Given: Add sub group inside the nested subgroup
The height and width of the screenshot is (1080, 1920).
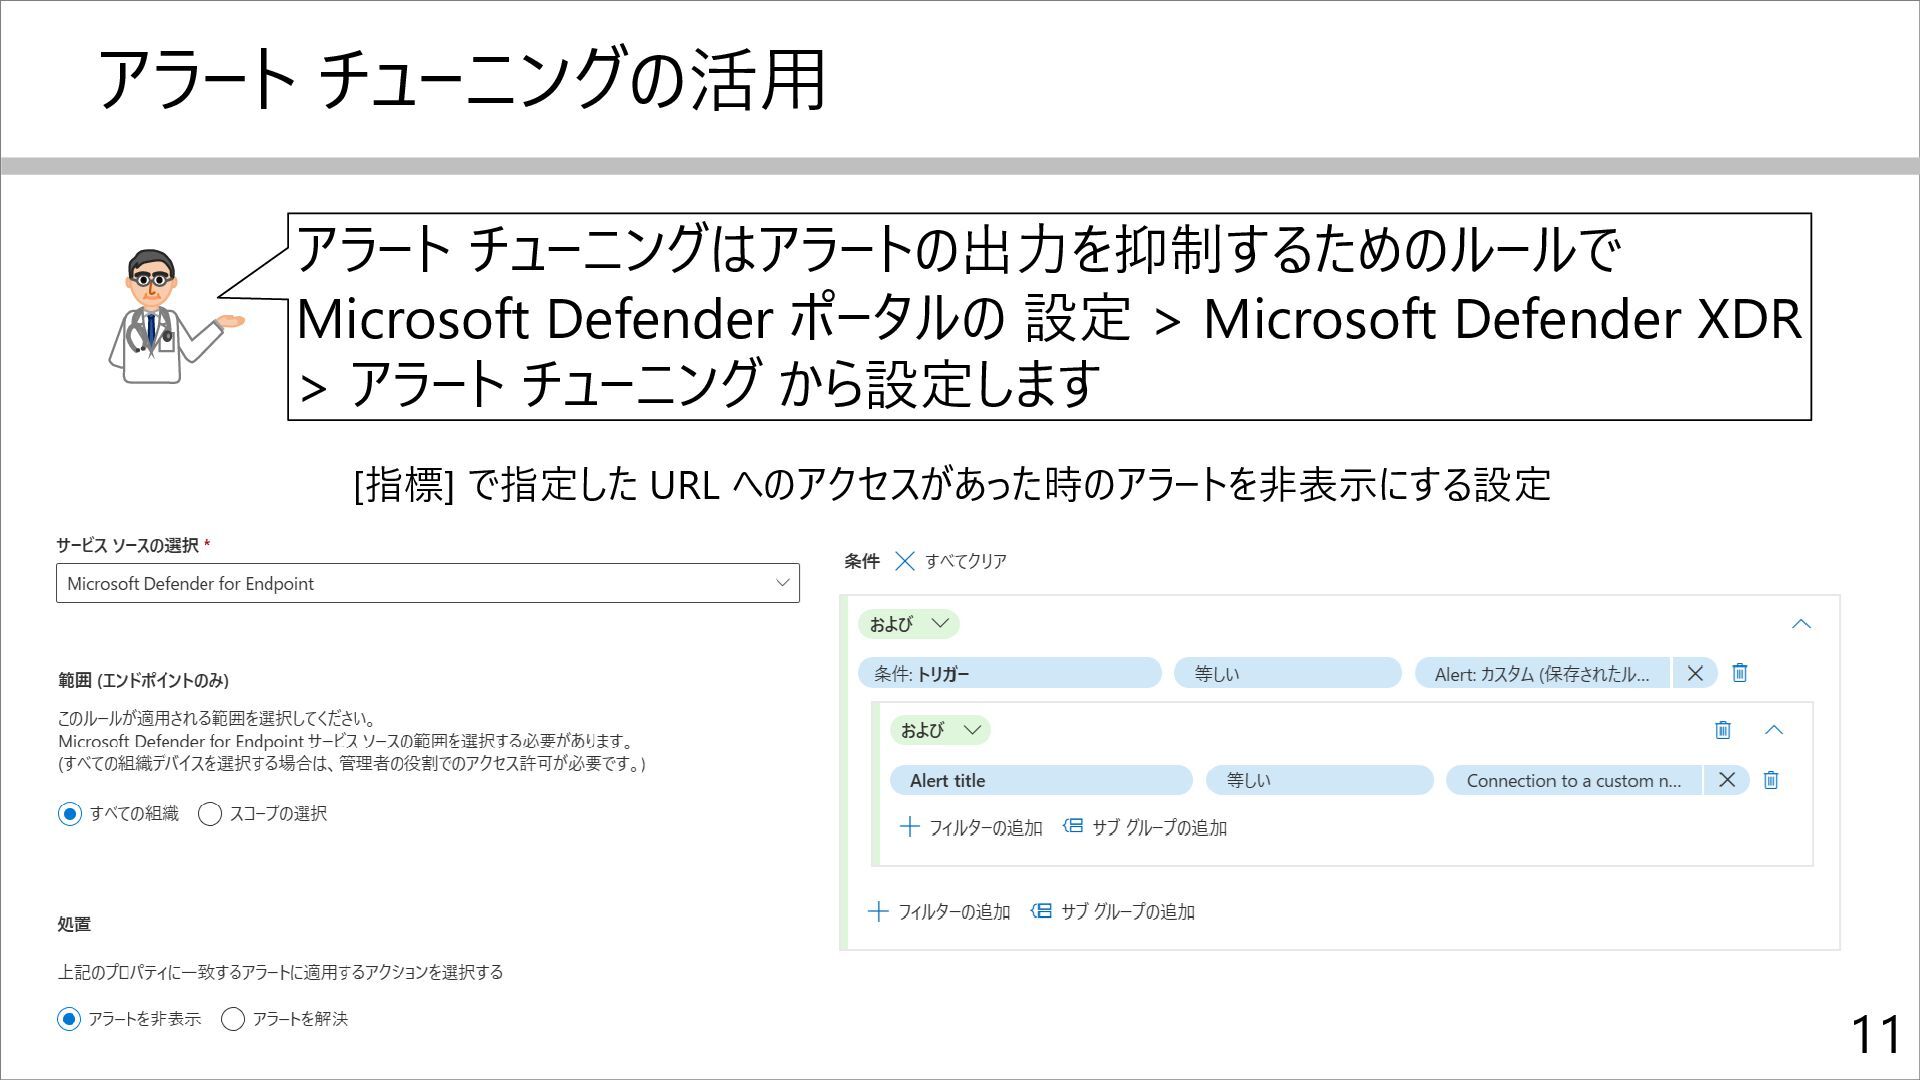Looking at the screenshot, I should (x=1145, y=828).
